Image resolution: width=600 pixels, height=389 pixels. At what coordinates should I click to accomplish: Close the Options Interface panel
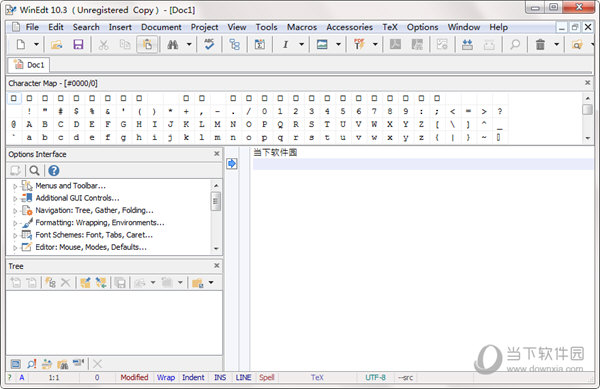click(217, 154)
